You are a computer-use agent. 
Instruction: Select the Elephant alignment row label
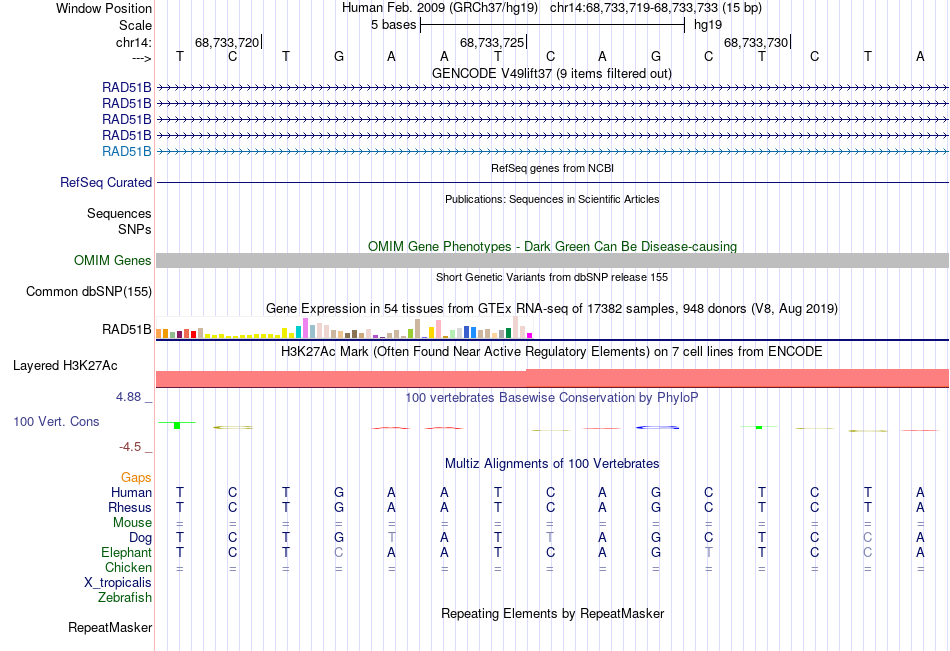(127, 553)
